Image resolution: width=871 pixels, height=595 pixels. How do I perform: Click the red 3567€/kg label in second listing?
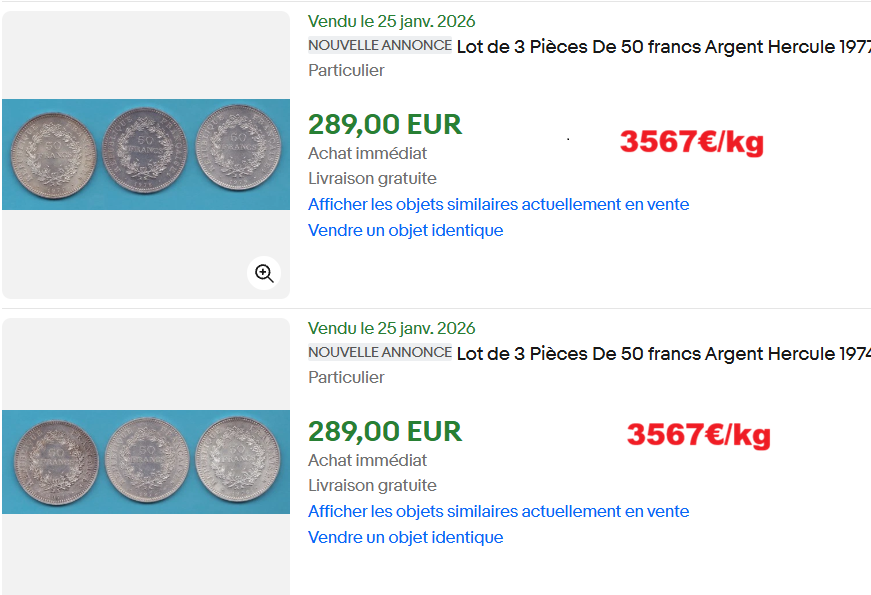(698, 435)
